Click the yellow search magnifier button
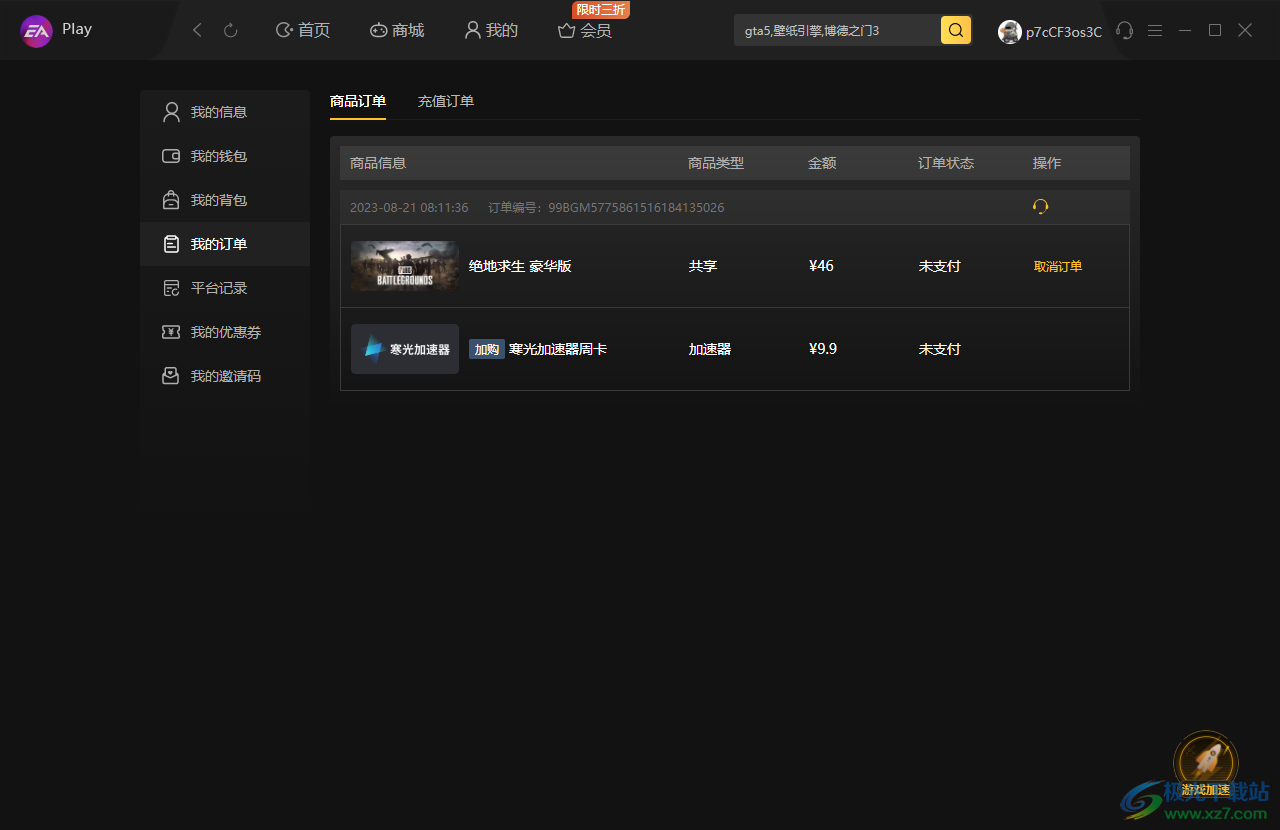1280x830 pixels. (x=956, y=31)
